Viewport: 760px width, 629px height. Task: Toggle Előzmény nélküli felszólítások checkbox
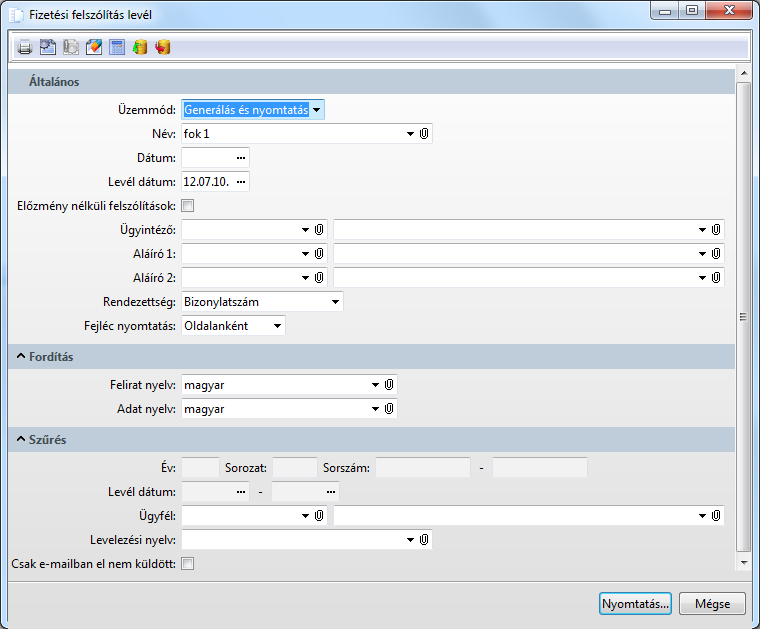click(x=188, y=205)
